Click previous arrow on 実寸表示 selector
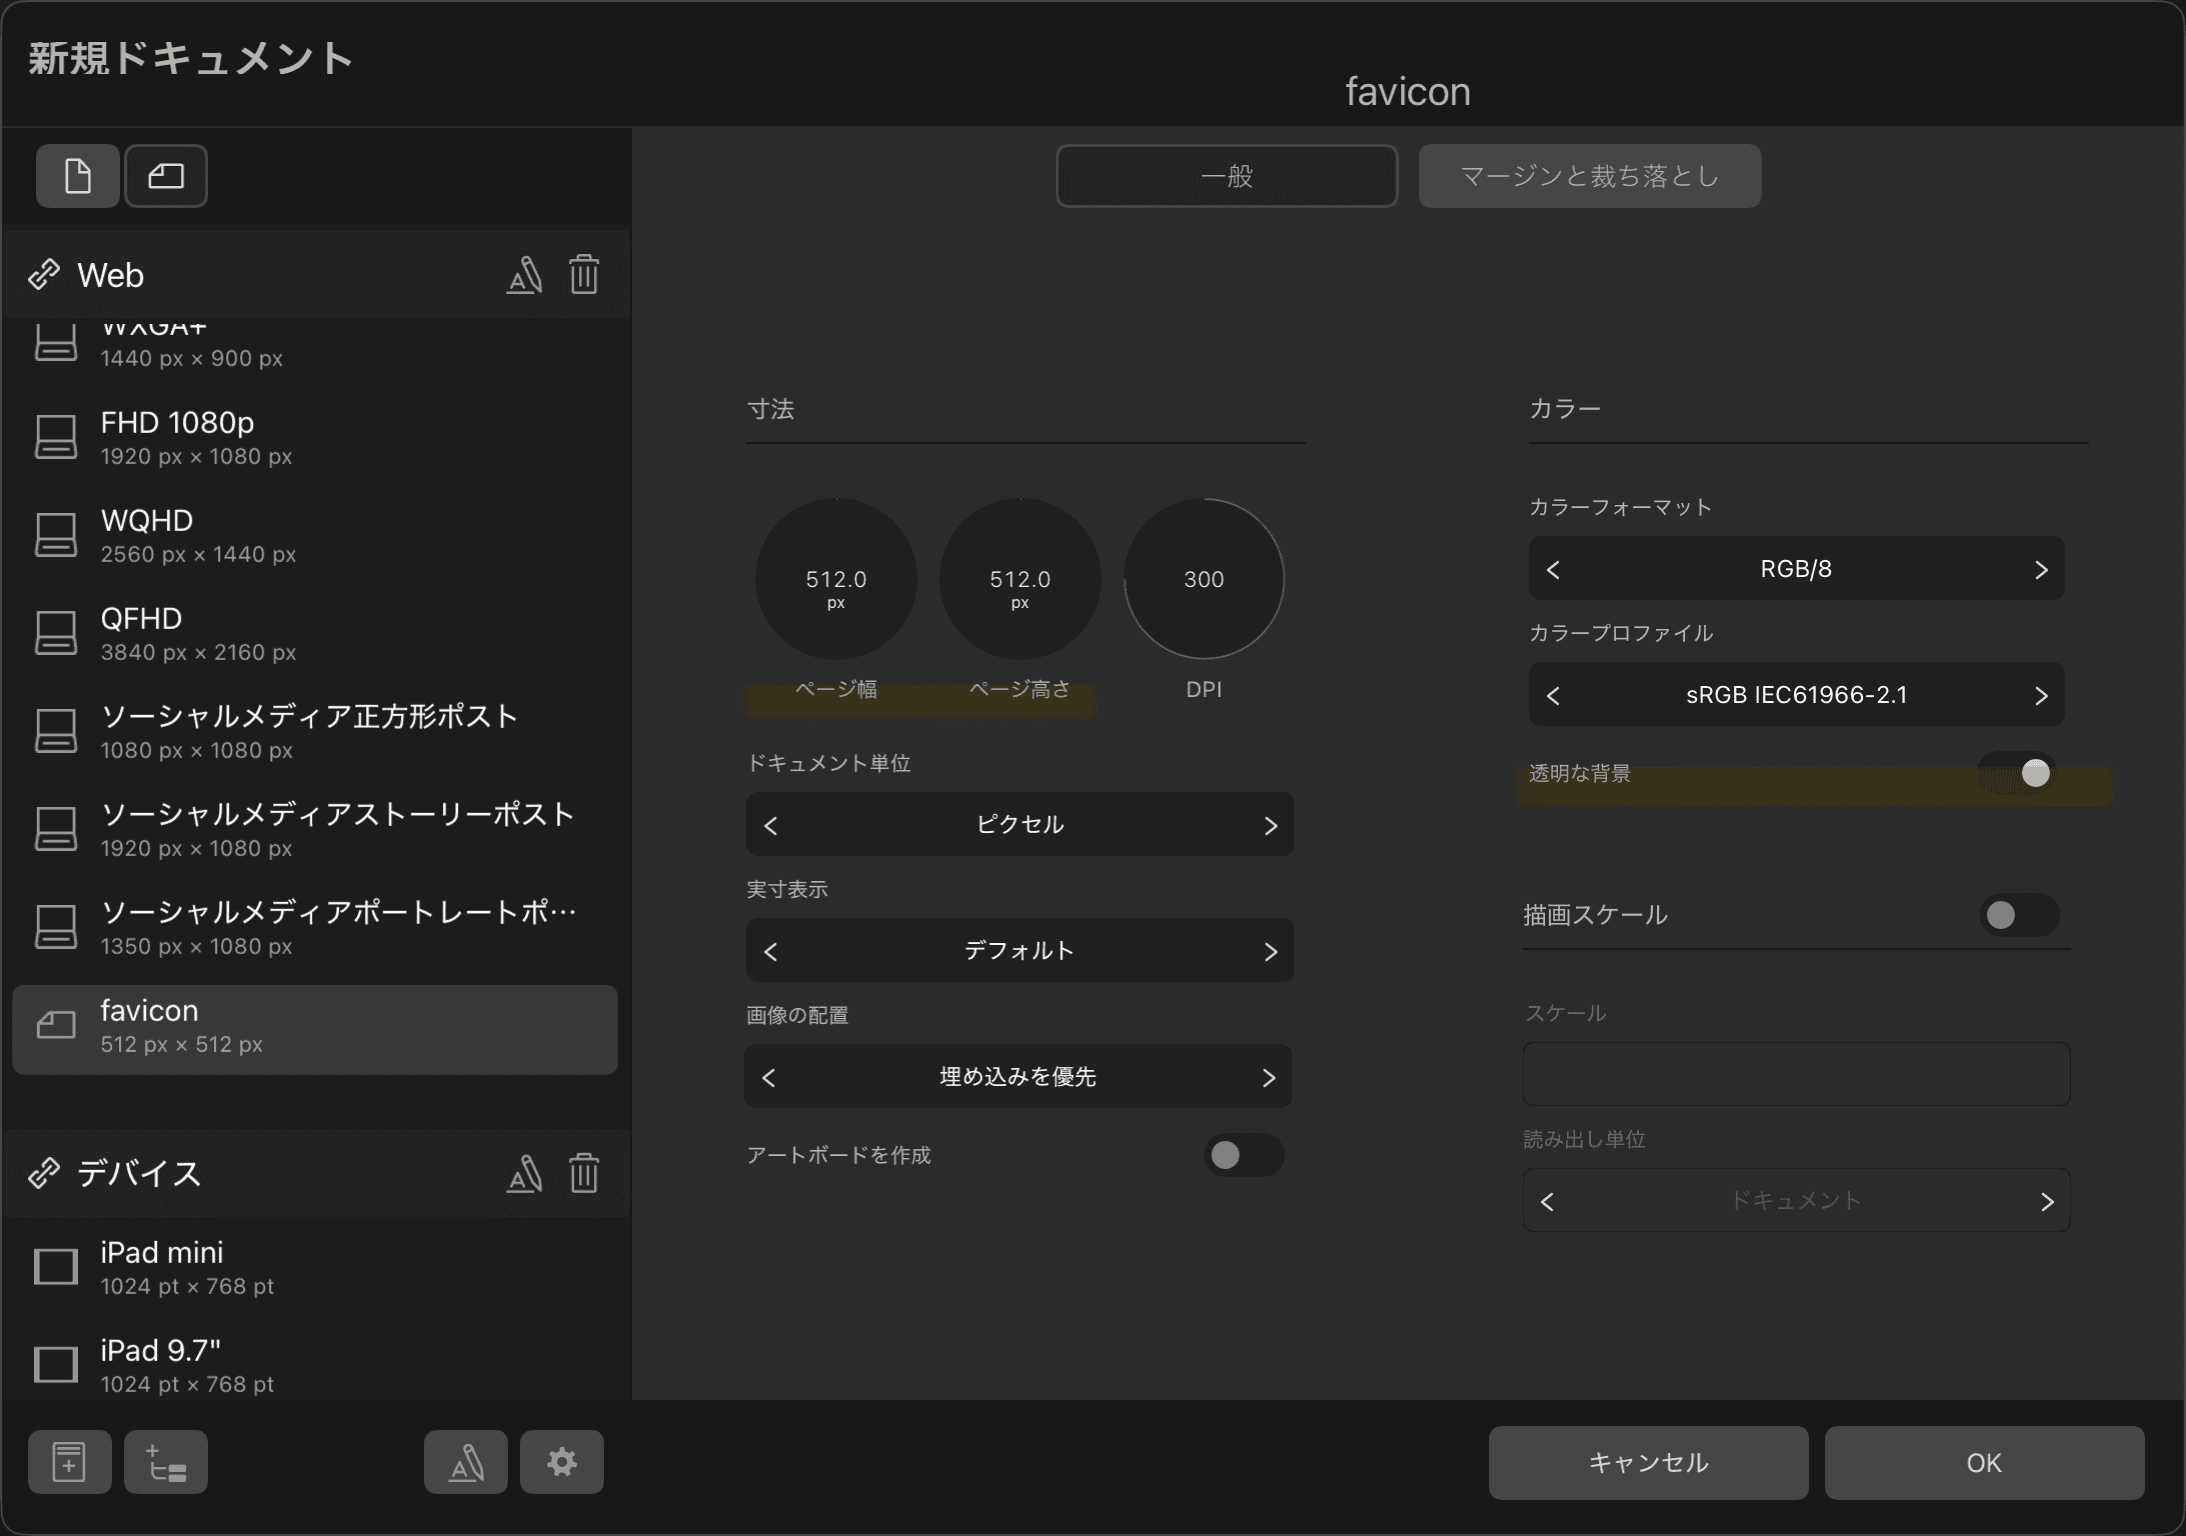2186x1536 pixels. (770, 951)
